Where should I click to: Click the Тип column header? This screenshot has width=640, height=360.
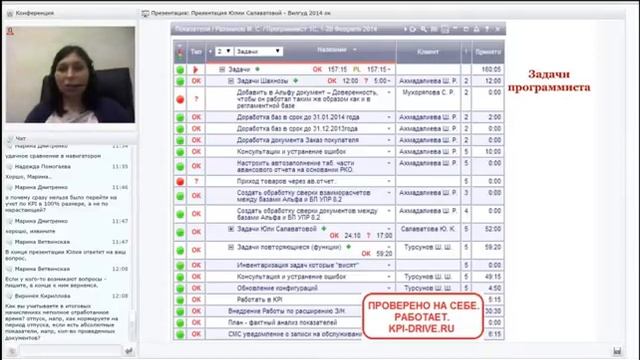coord(196,52)
